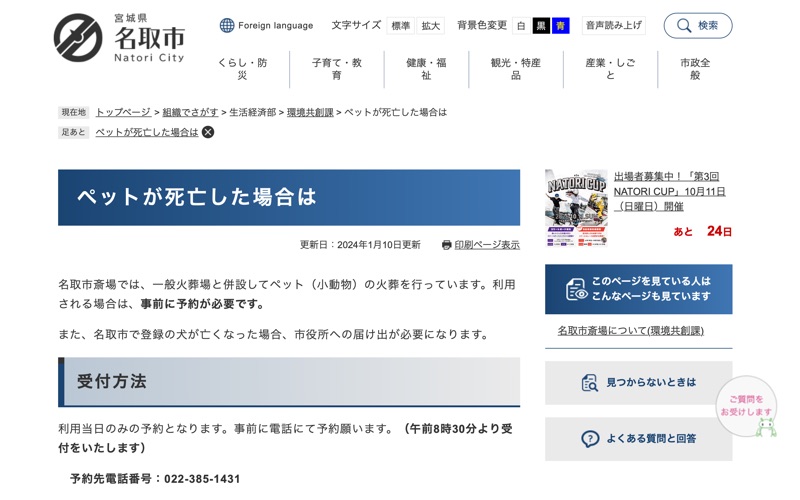Open footprint link ペットが死亡した場合は
The image size is (800, 500).
(147, 132)
